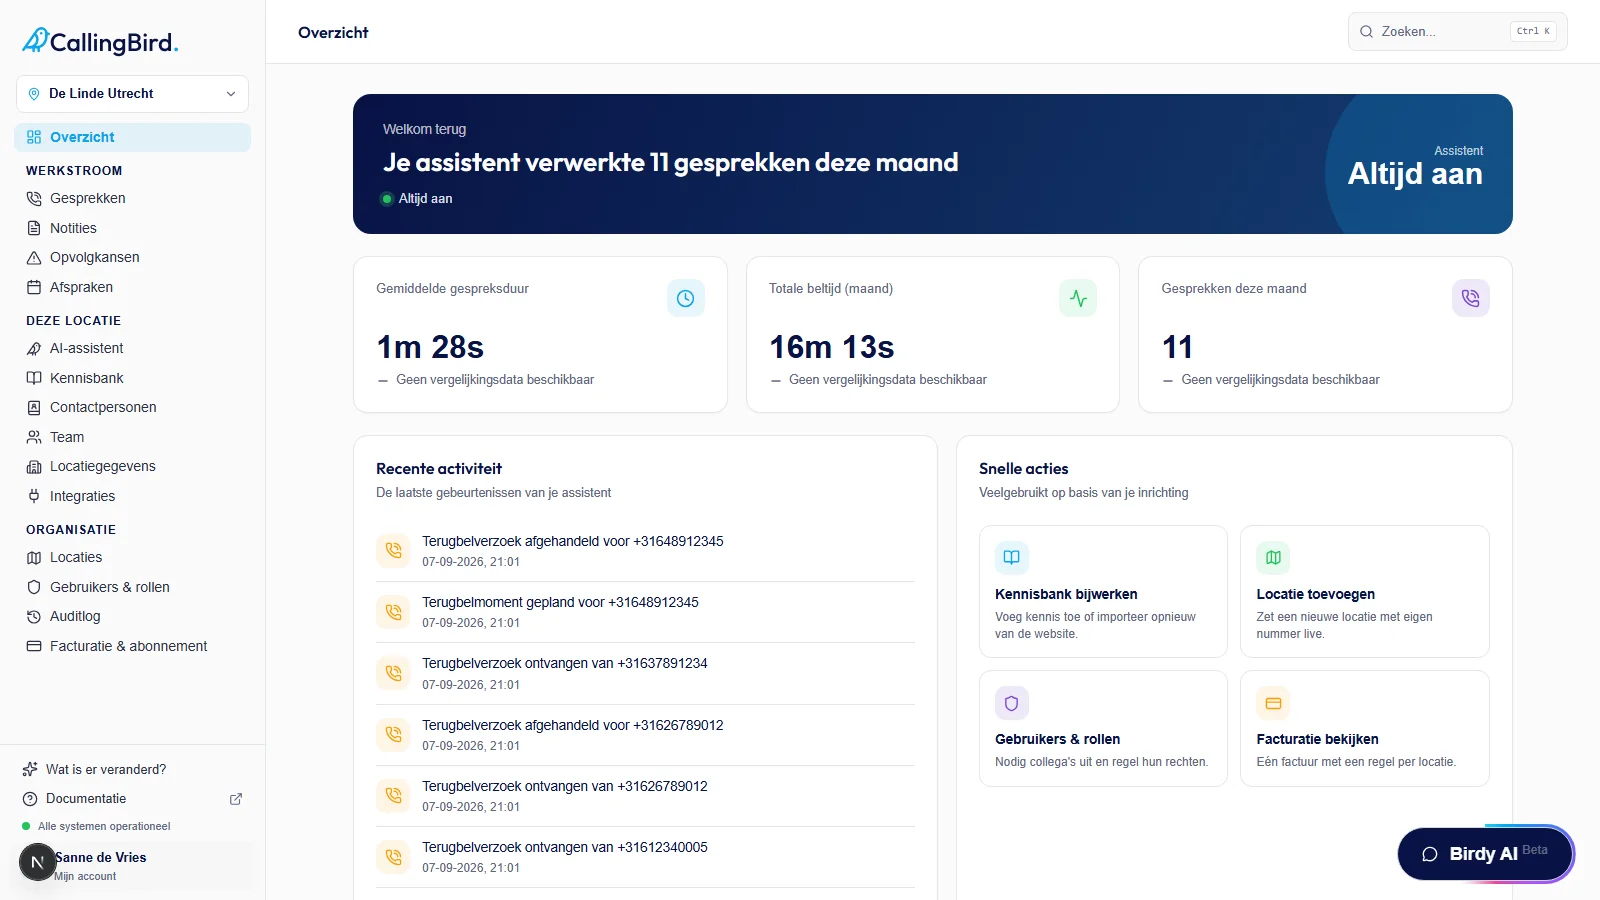Click the 1m 28s value
This screenshot has width=1600, height=900.
click(430, 347)
